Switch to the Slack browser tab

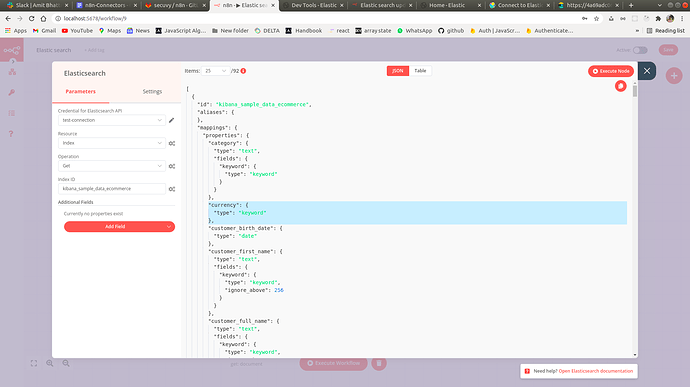coord(37,5)
